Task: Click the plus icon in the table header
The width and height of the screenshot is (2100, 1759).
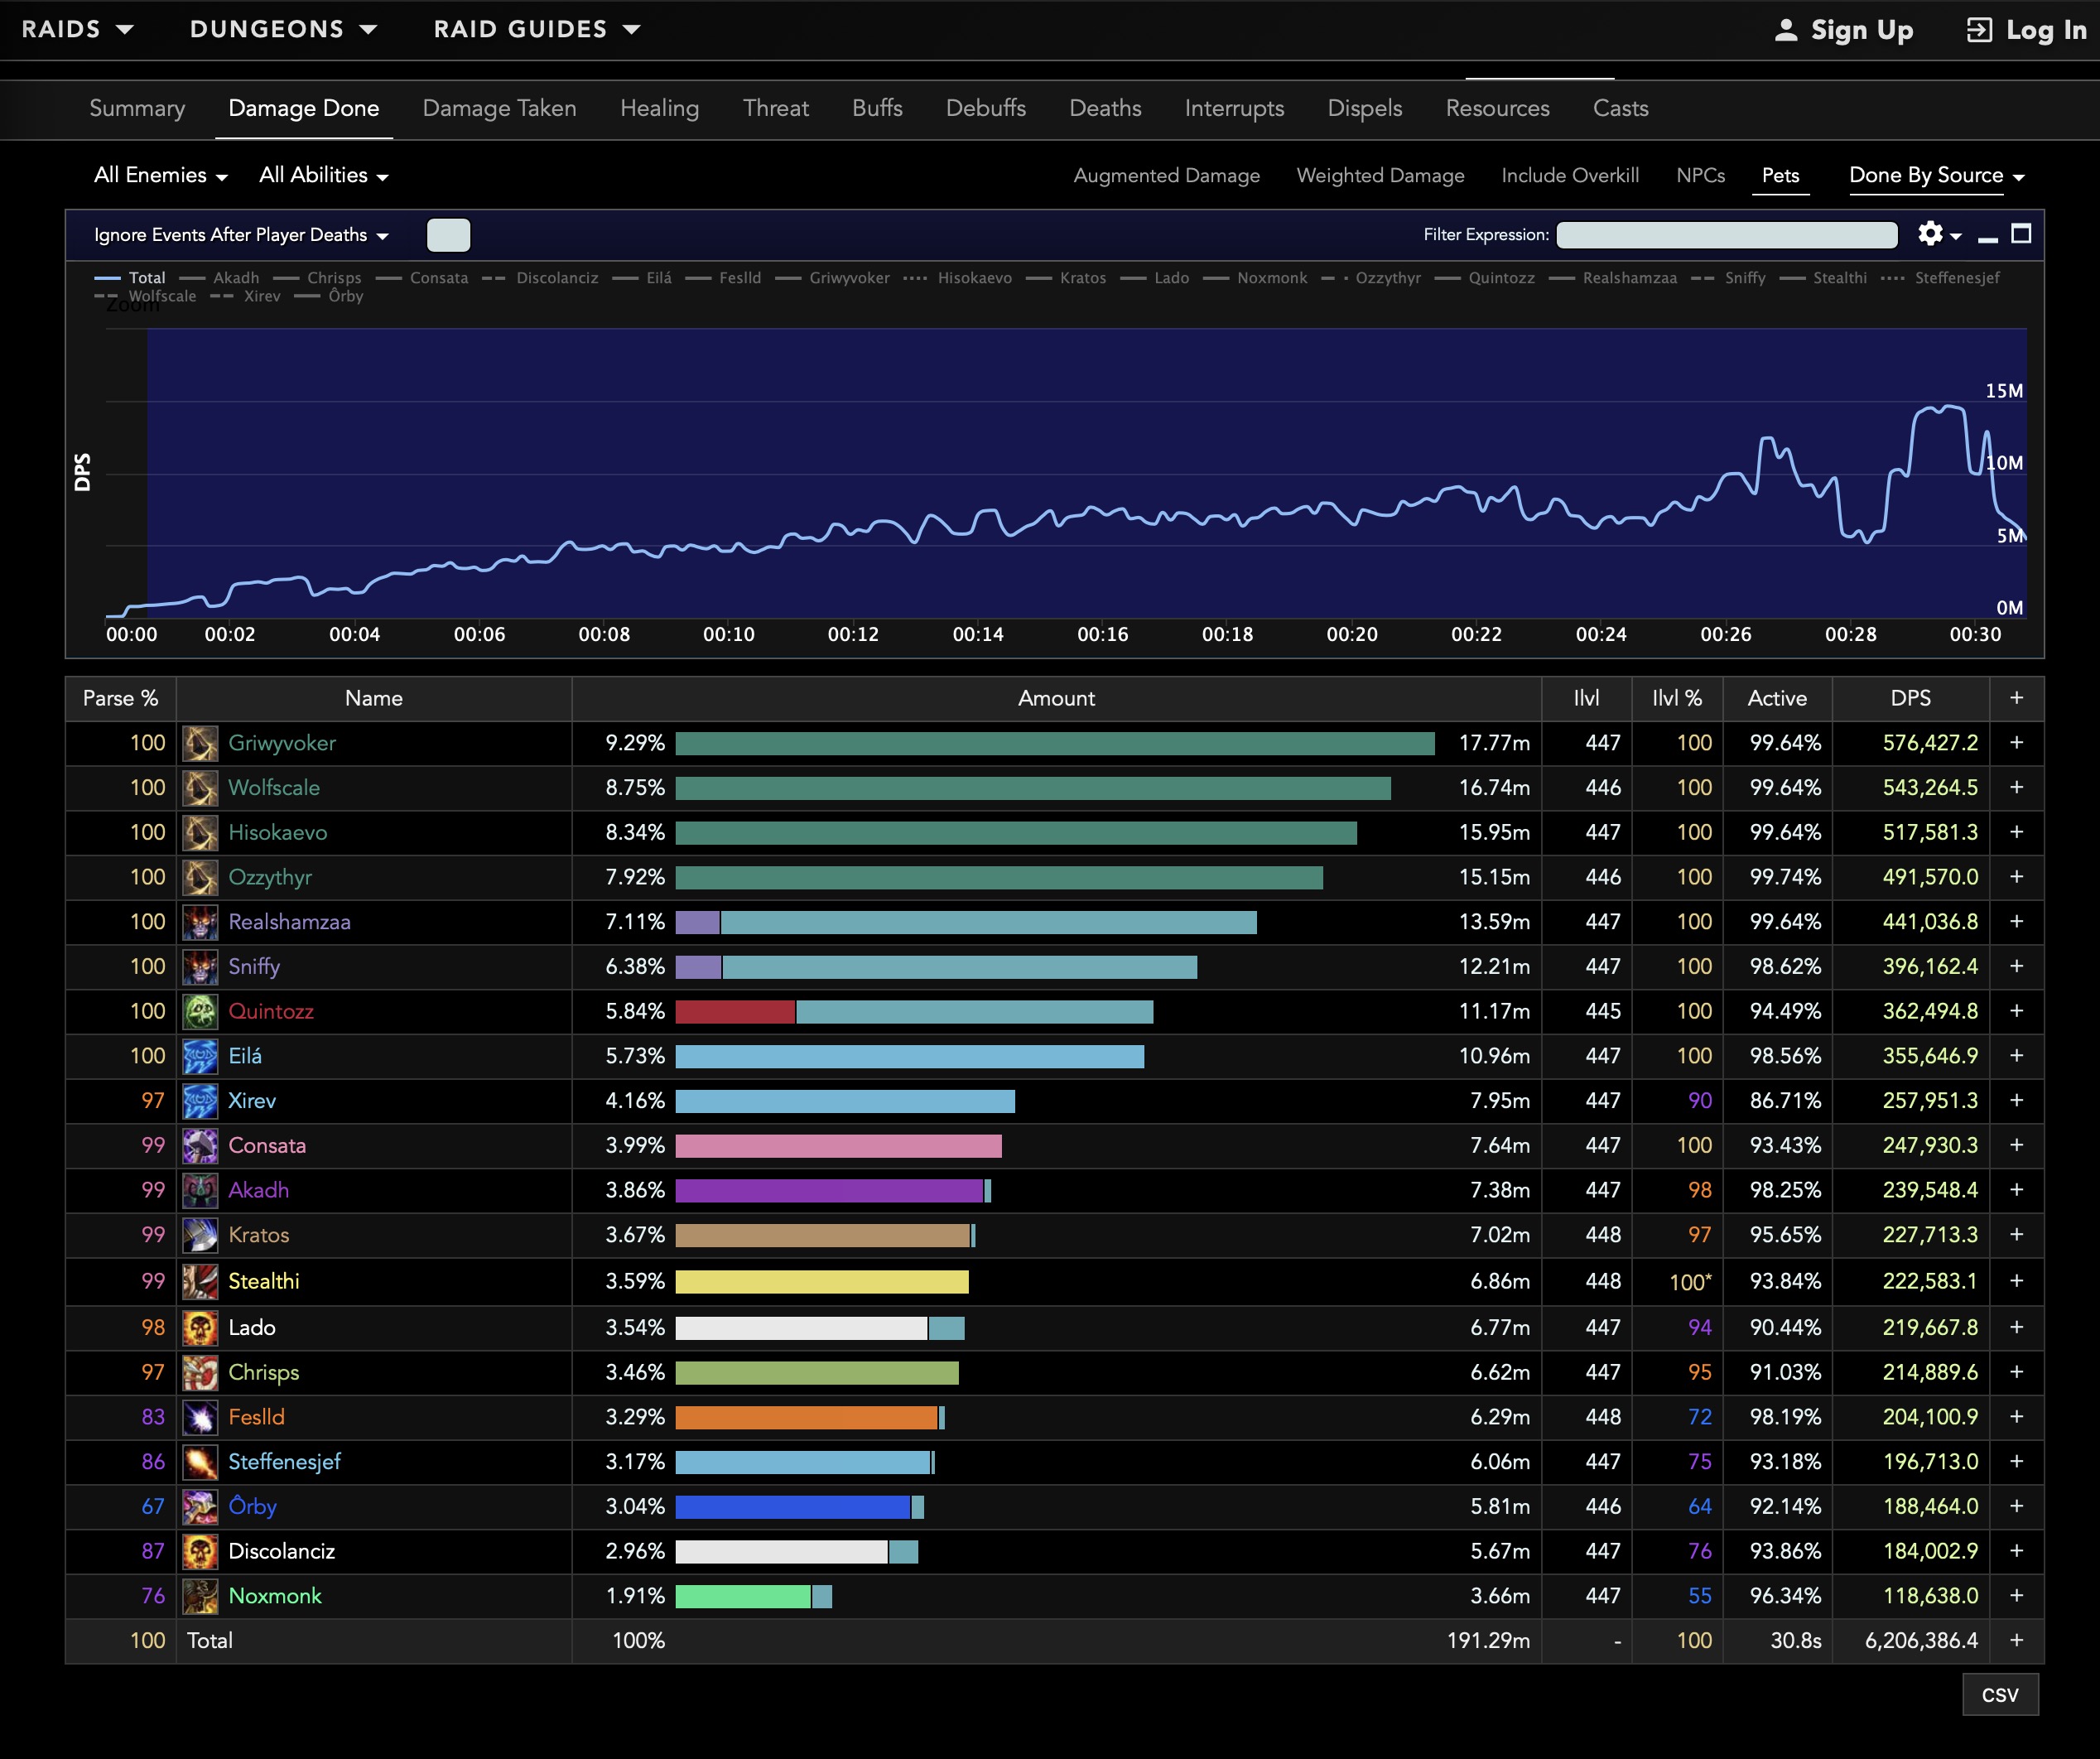Action: point(2016,698)
